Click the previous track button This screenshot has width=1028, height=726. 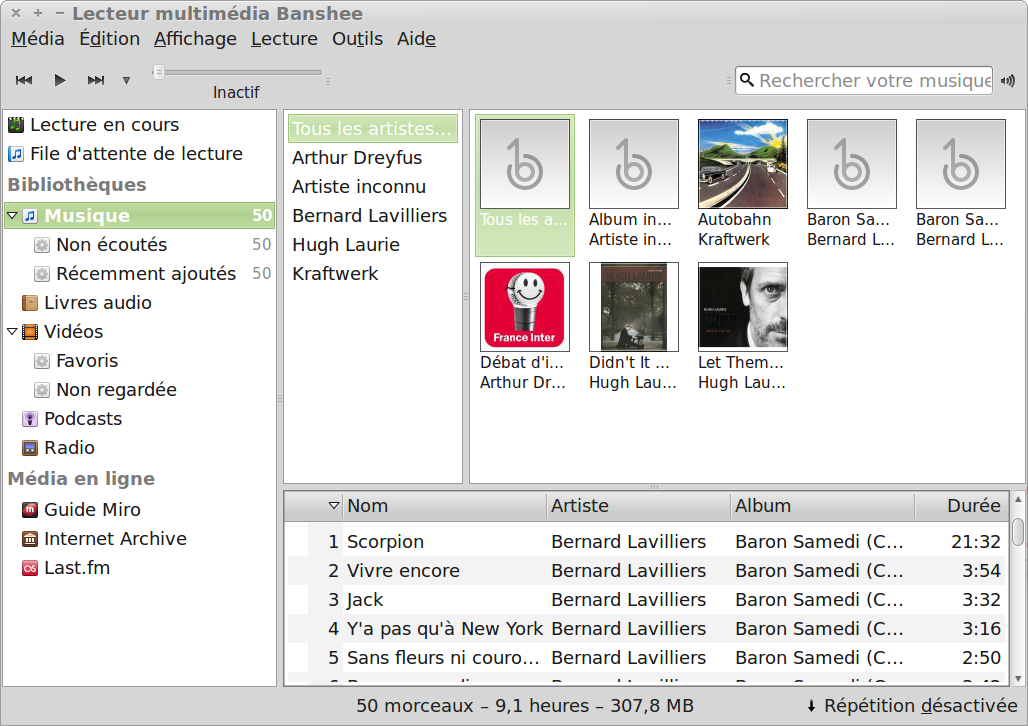click(x=24, y=80)
